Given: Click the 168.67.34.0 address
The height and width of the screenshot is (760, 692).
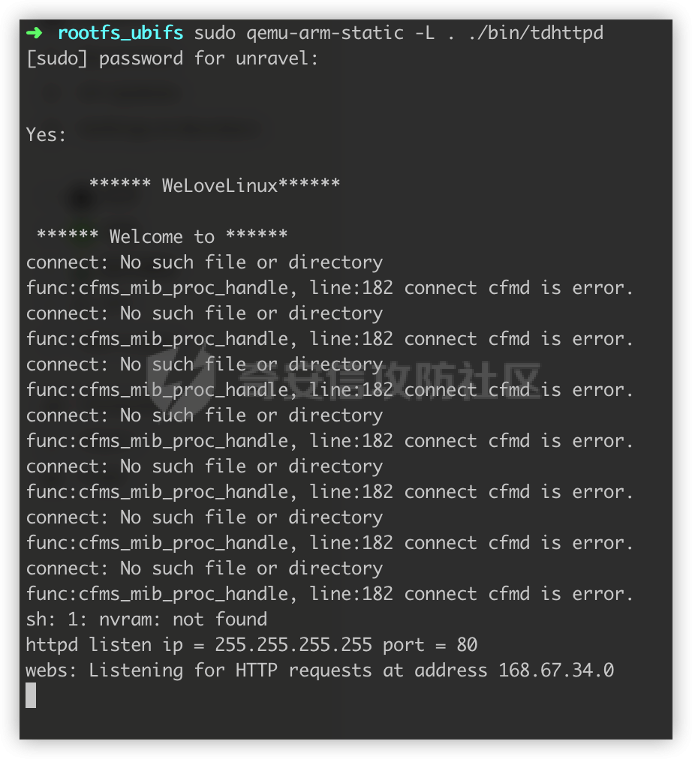Looking at the screenshot, I should pos(556,670).
